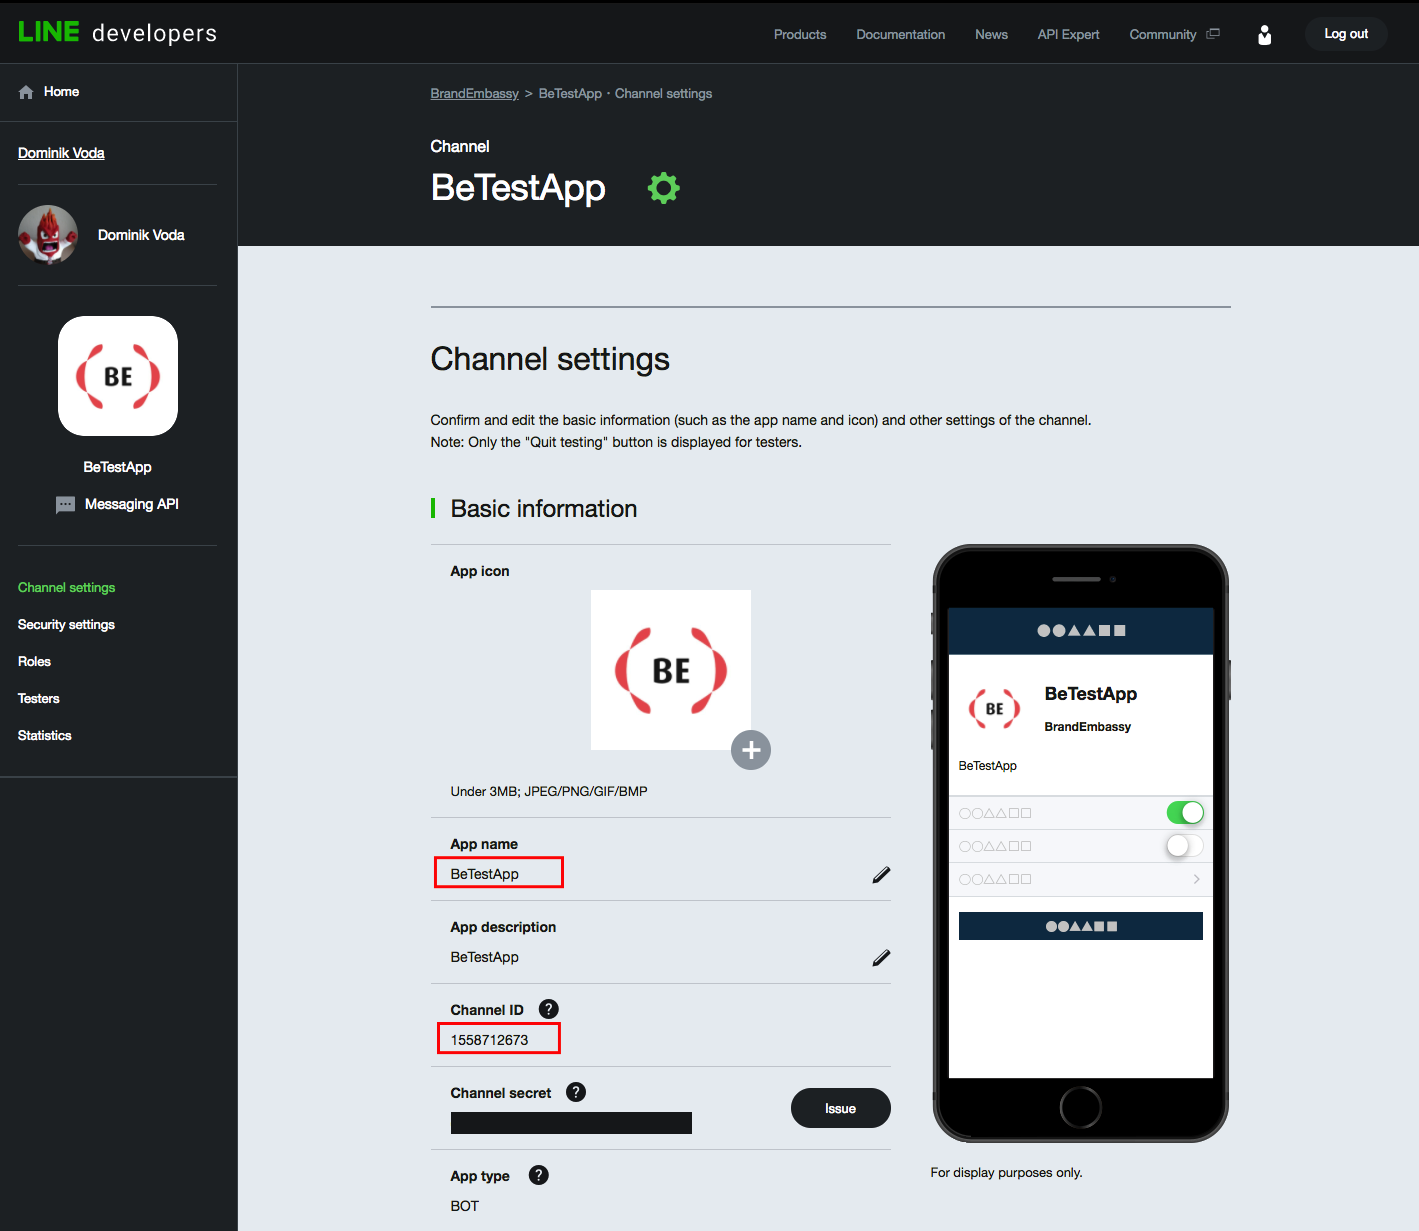Screen dimensions: 1419x1231
Task: Go to the News page
Action: click(991, 34)
